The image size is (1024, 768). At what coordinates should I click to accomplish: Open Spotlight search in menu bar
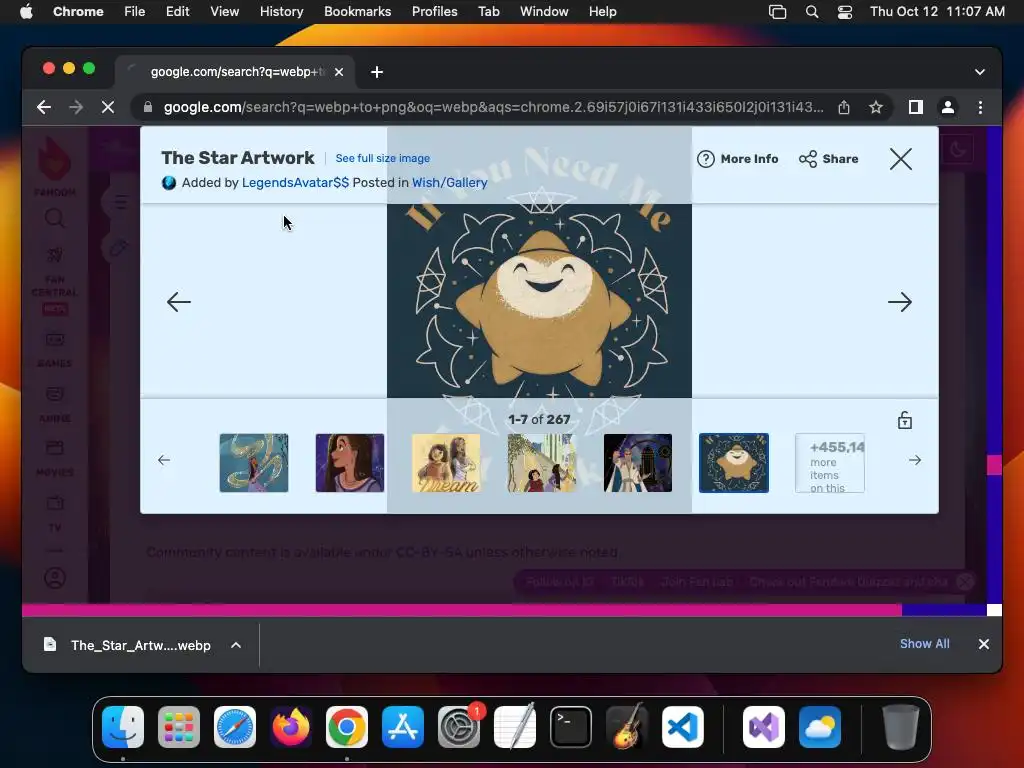(x=812, y=12)
